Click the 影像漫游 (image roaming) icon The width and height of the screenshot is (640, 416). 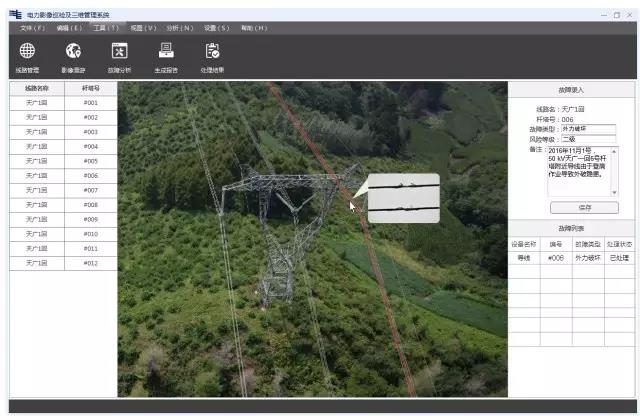[73, 51]
